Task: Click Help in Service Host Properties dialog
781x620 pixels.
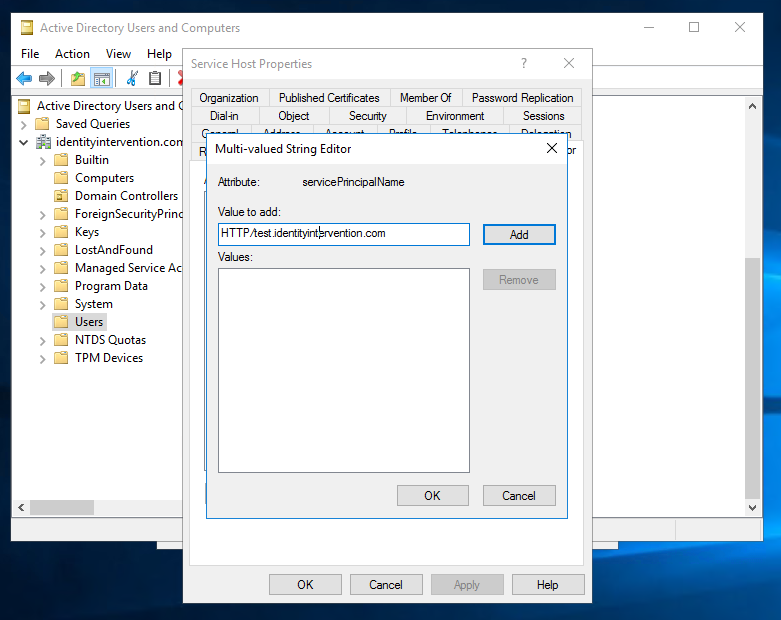Action: tap(548, 585)
